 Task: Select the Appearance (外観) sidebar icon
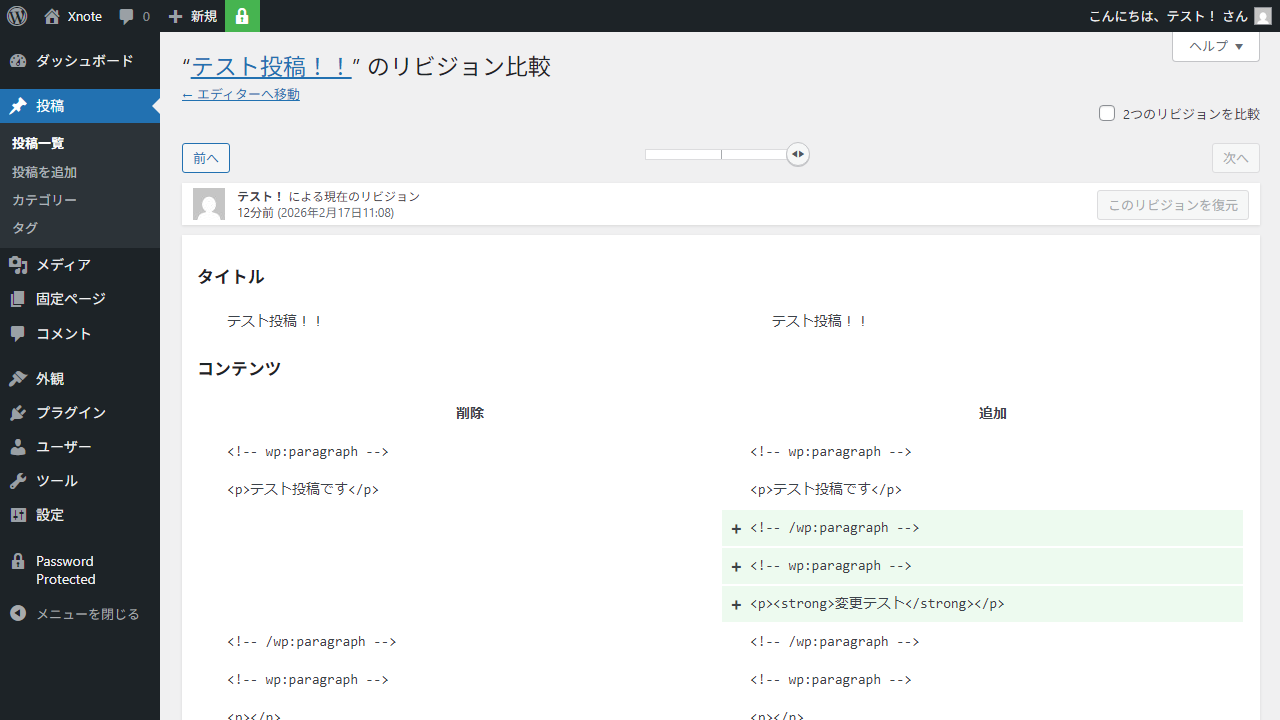click(x=18, y=378)
